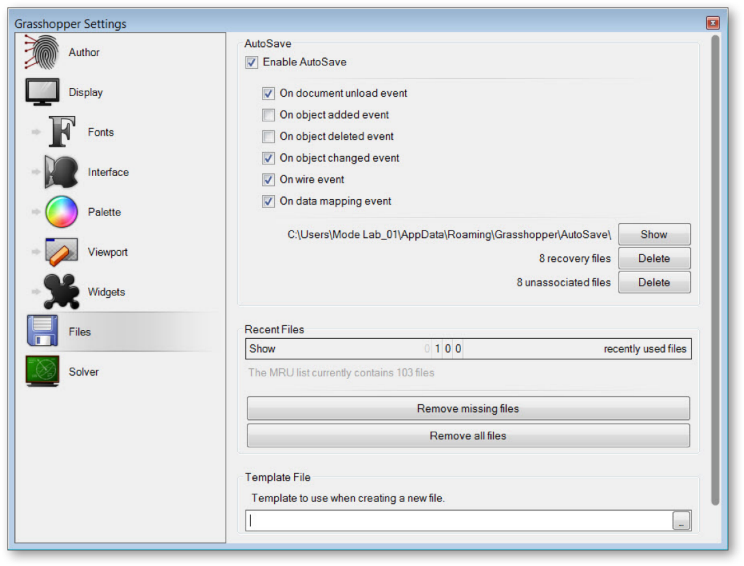Open the Interface face icon
Viewport: 744px width, 566px height.
61,172
